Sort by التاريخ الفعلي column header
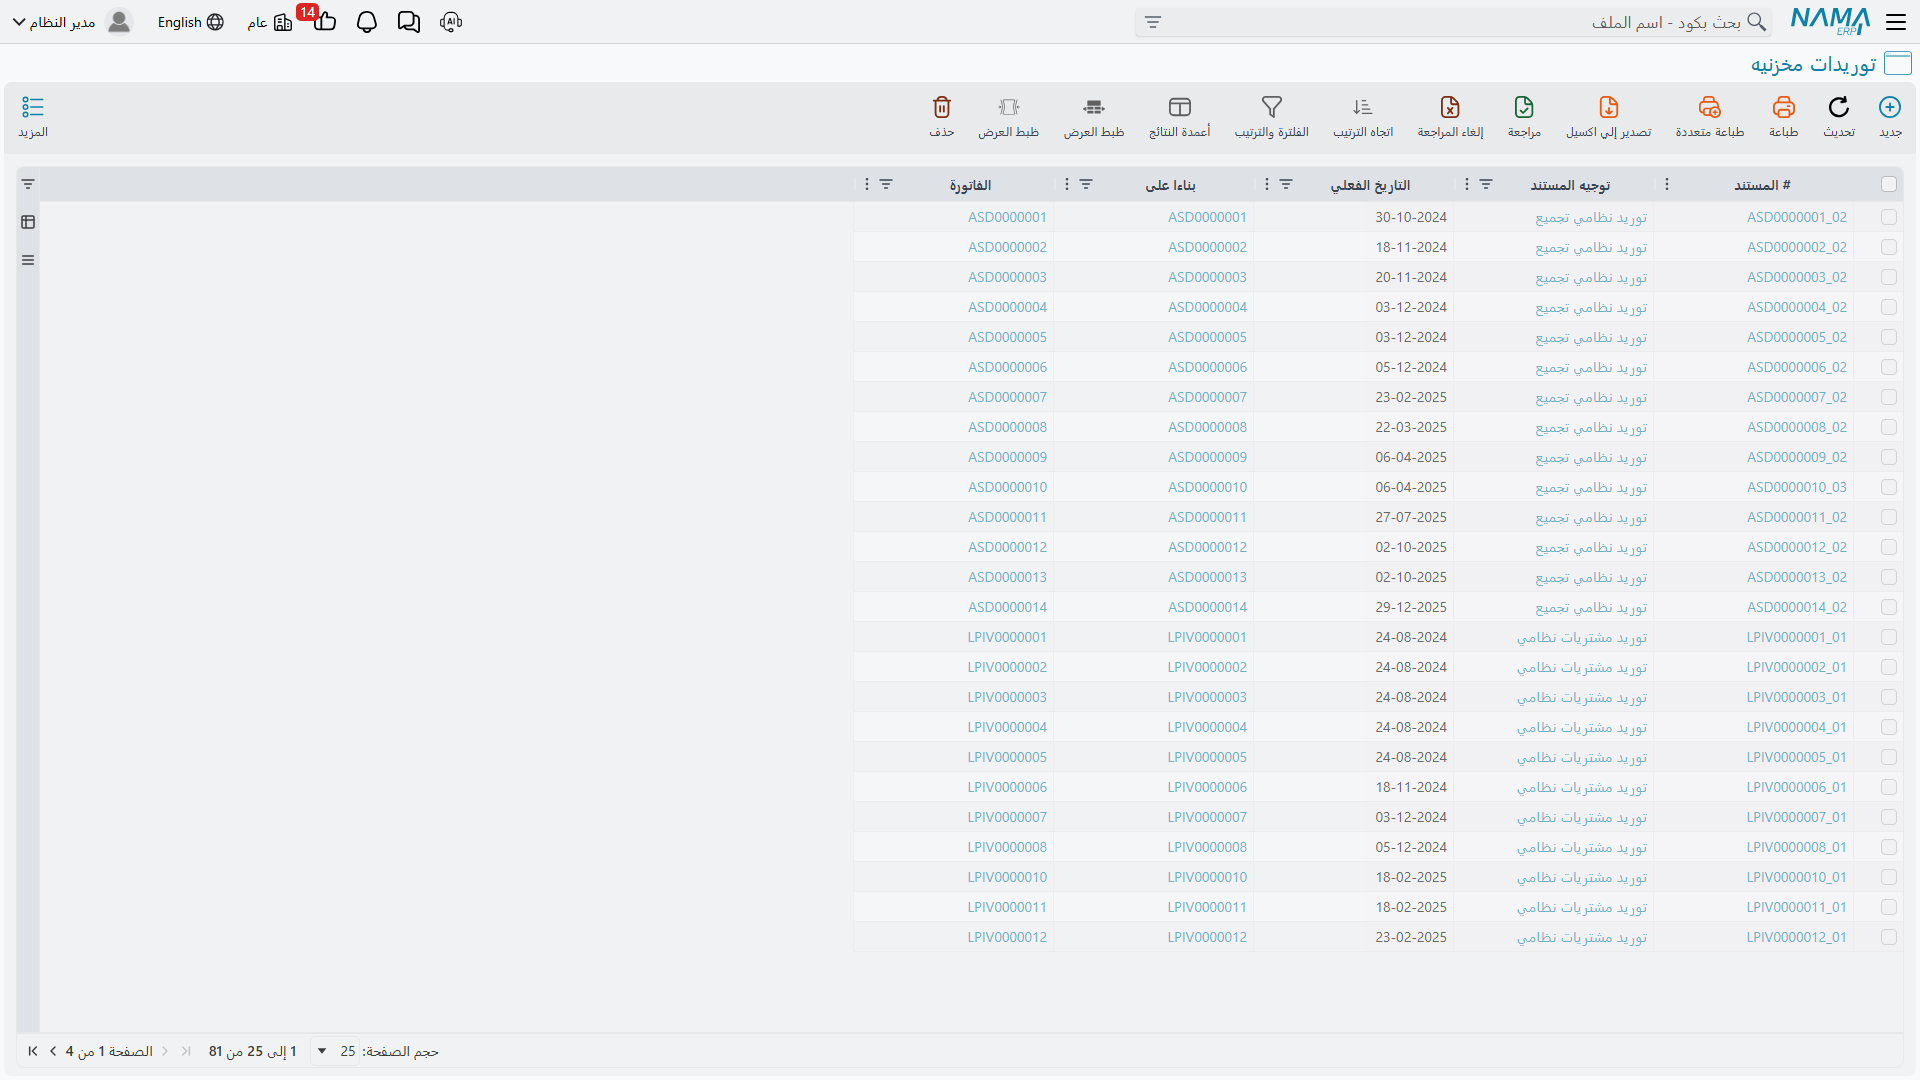Viewport: 1920px width, 1080px height. click(1370, 185)
